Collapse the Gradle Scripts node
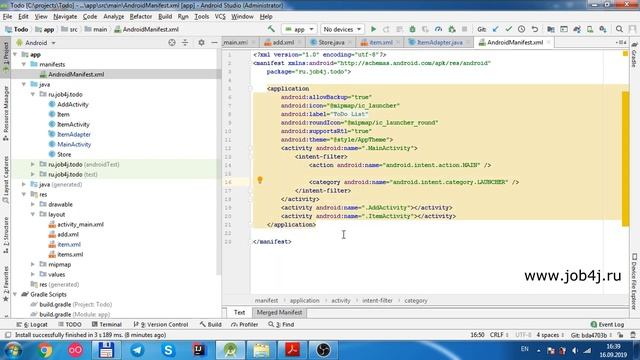Screen dimensions: 640x360 point(15,294)
